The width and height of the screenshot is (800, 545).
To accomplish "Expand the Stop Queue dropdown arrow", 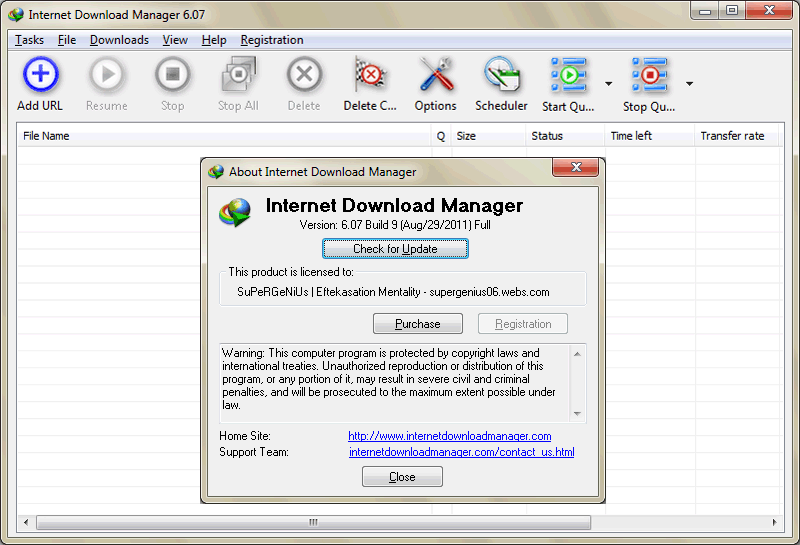I will [x=689, y=84].
